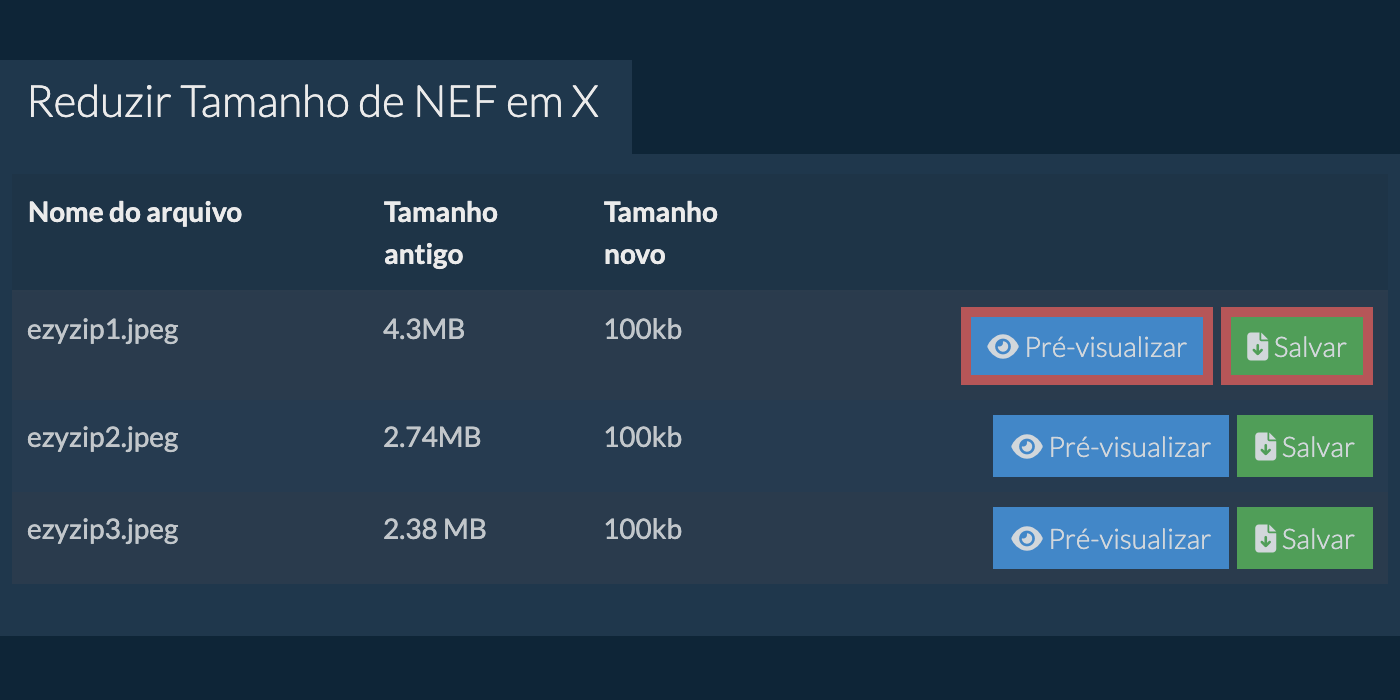Click the 'Reduzir Tamanho de NEF em X' header tab

click(314, 102)
